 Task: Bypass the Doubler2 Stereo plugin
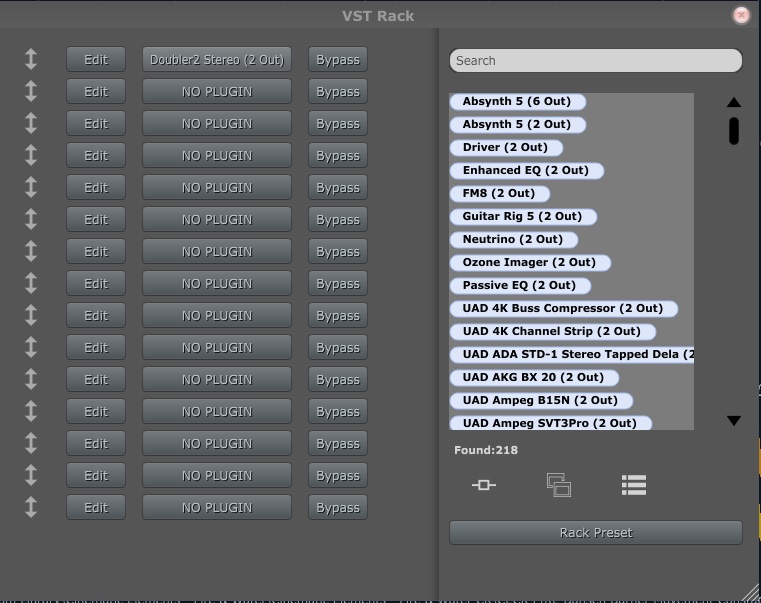pos(338,59)
